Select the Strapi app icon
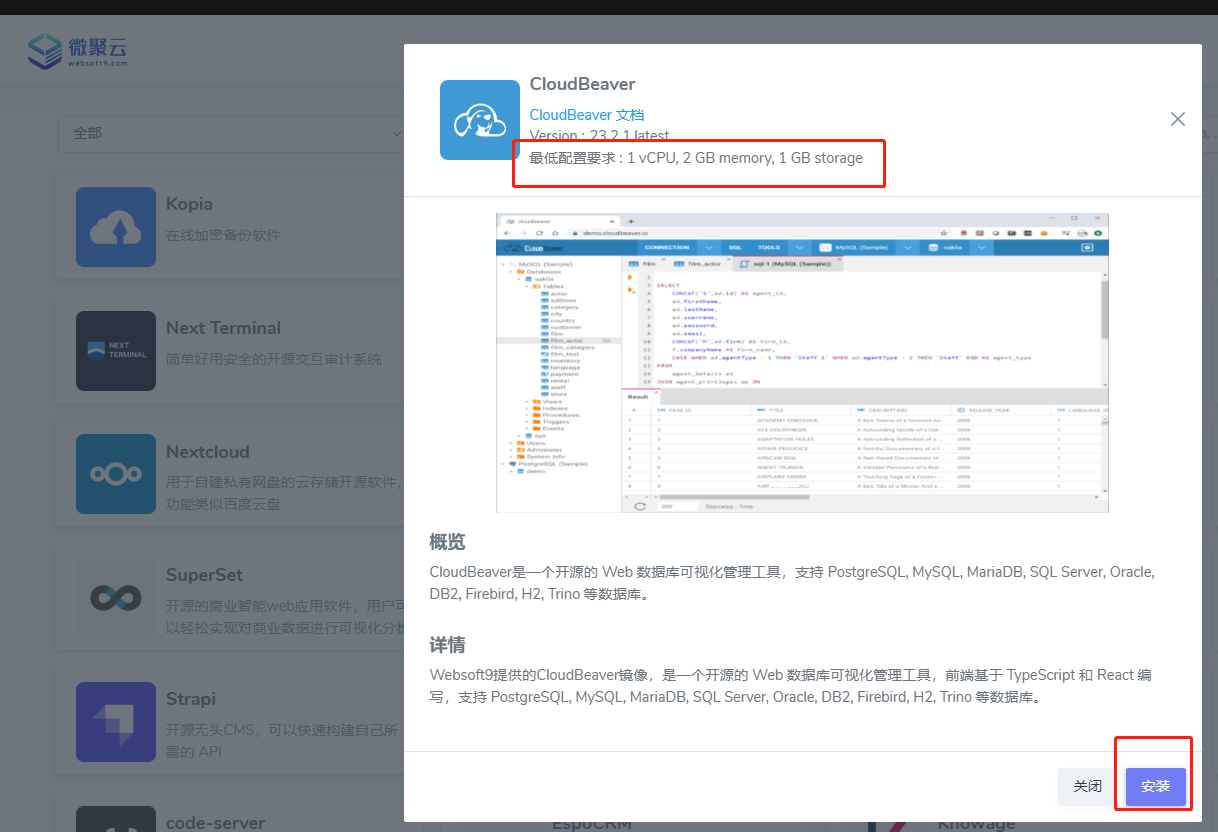Viewport: 1218px width, 832px height. [x=116, y=722]
